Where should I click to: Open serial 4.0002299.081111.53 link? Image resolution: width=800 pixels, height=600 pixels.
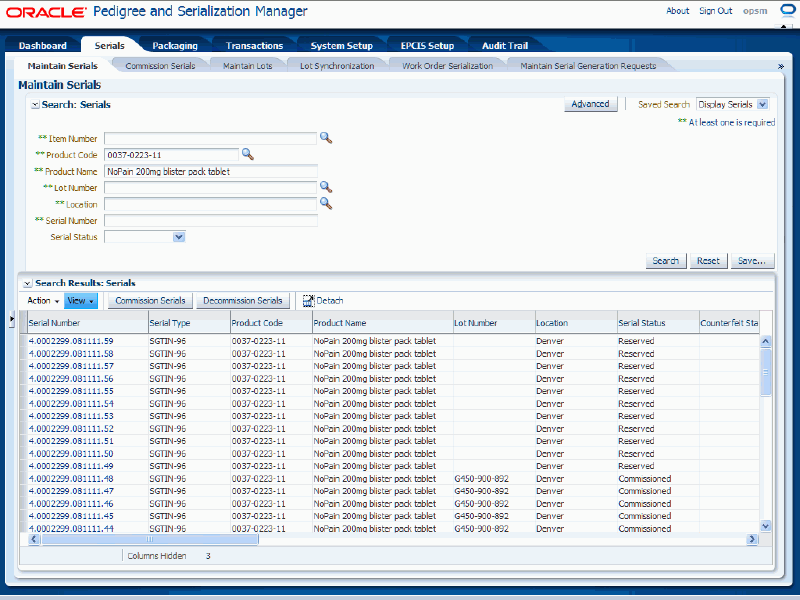pyautogui.click(x=71, y=416)
